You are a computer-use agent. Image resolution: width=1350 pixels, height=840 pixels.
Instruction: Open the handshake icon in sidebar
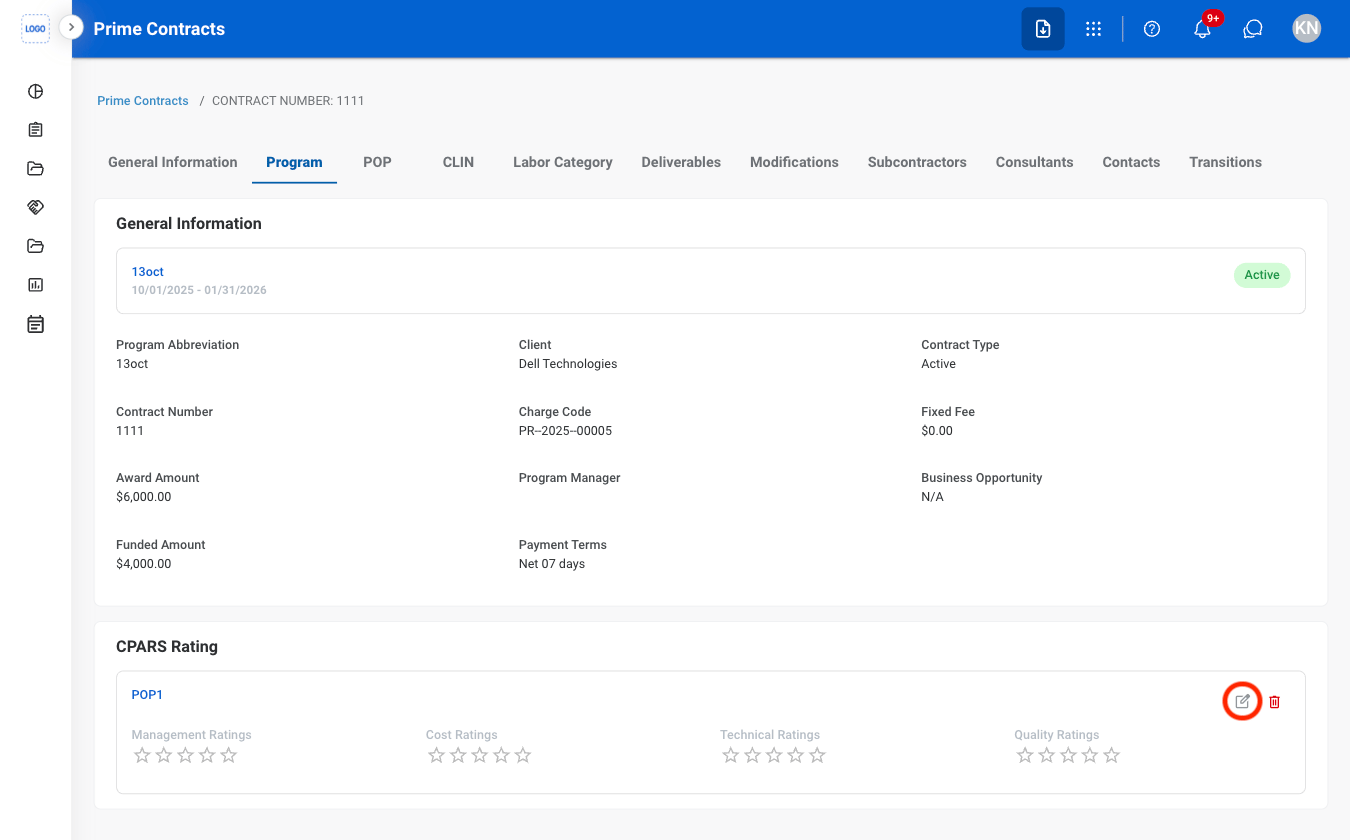click(x=35, y=207)
